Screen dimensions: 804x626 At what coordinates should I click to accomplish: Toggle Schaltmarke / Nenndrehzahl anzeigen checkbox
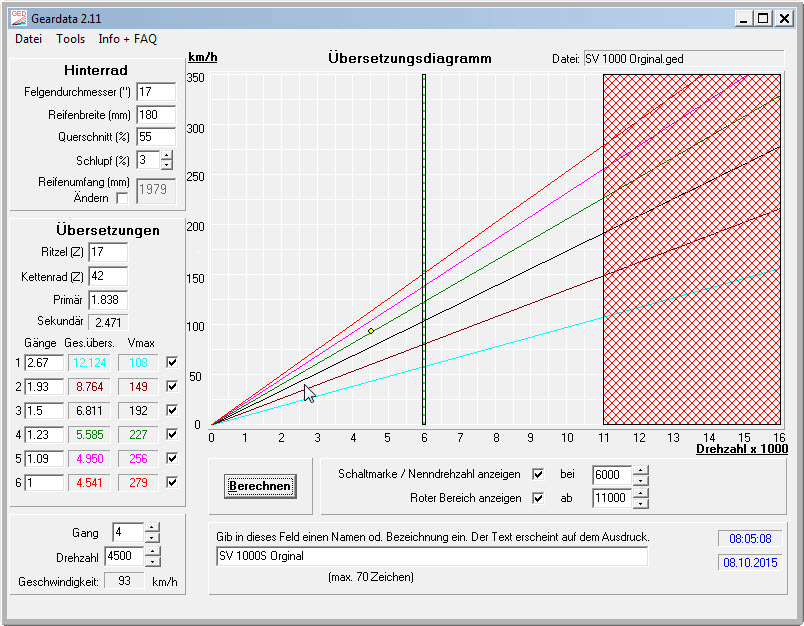click(539, 474)
